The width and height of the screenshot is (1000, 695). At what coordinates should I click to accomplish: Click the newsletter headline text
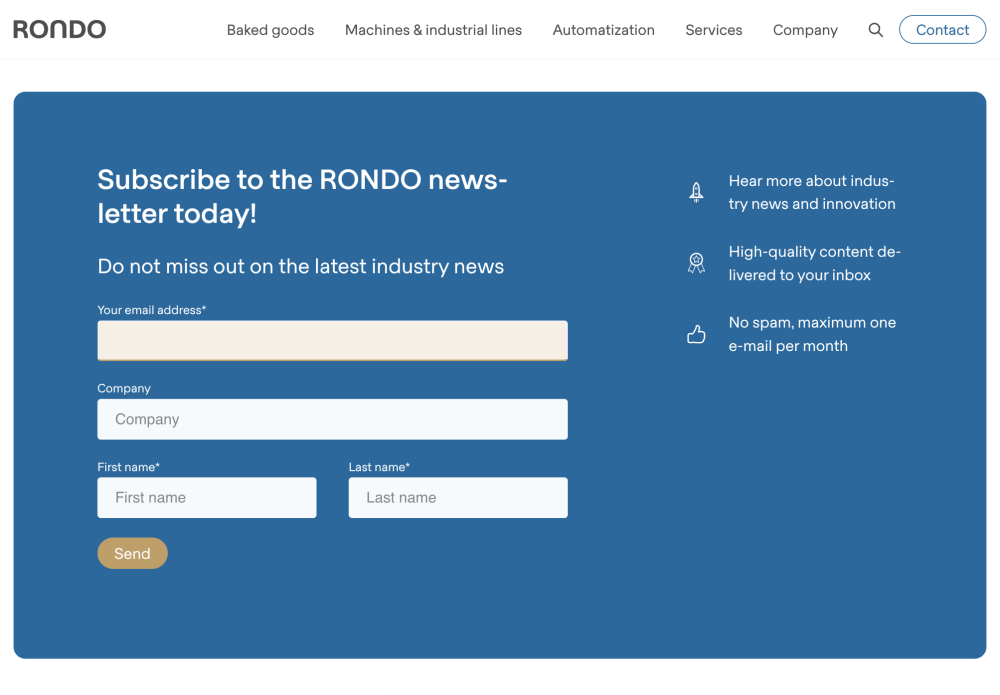[301, 196]
